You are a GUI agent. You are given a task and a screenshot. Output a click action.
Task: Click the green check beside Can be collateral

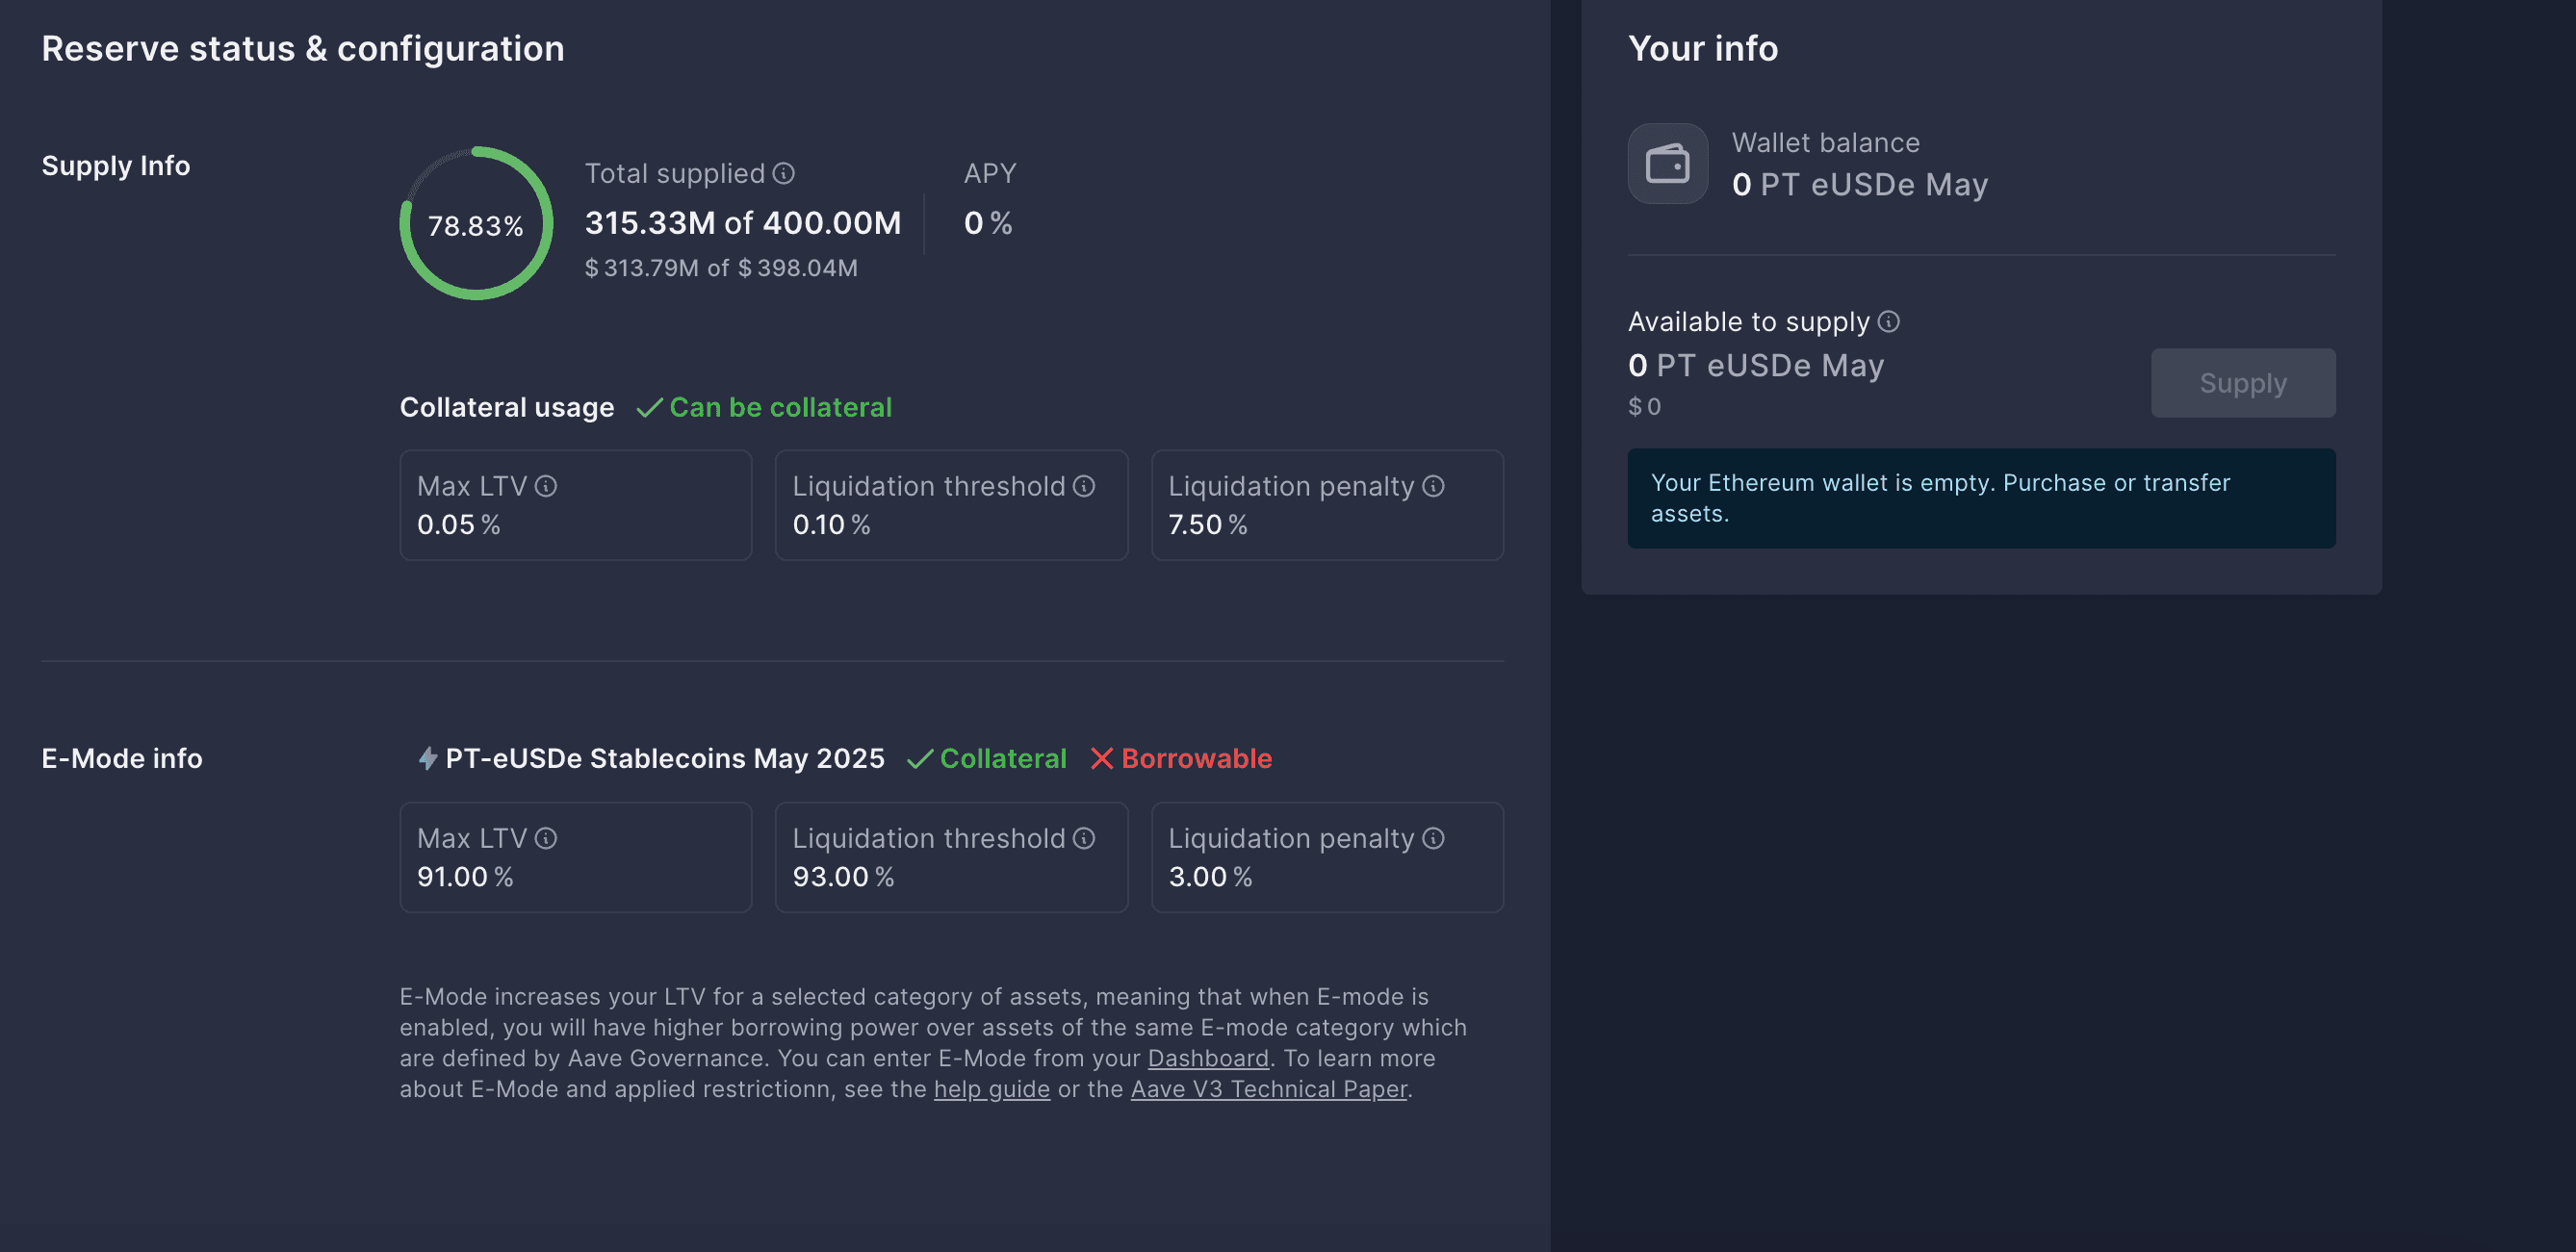(x=649, y=408)
